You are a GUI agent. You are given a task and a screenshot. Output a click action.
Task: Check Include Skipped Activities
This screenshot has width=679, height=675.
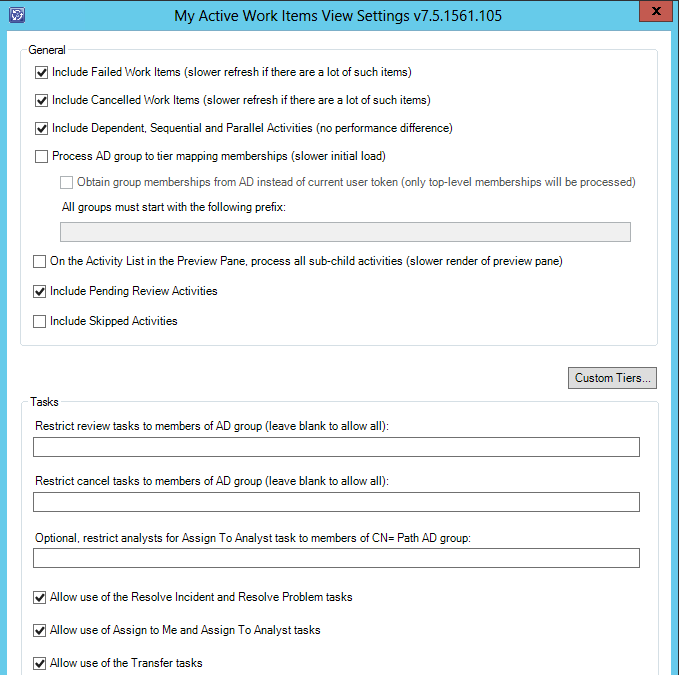tap(40, 322)
